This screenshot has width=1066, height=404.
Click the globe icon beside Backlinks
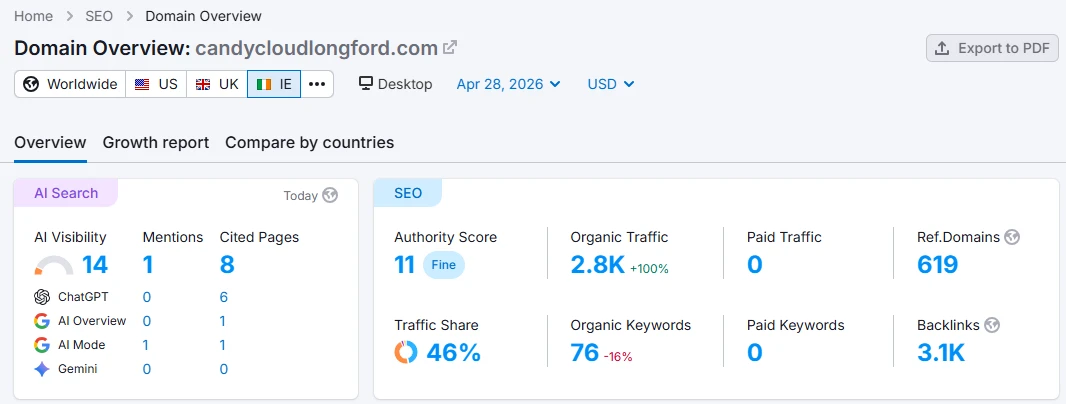[x=992, y=325]
